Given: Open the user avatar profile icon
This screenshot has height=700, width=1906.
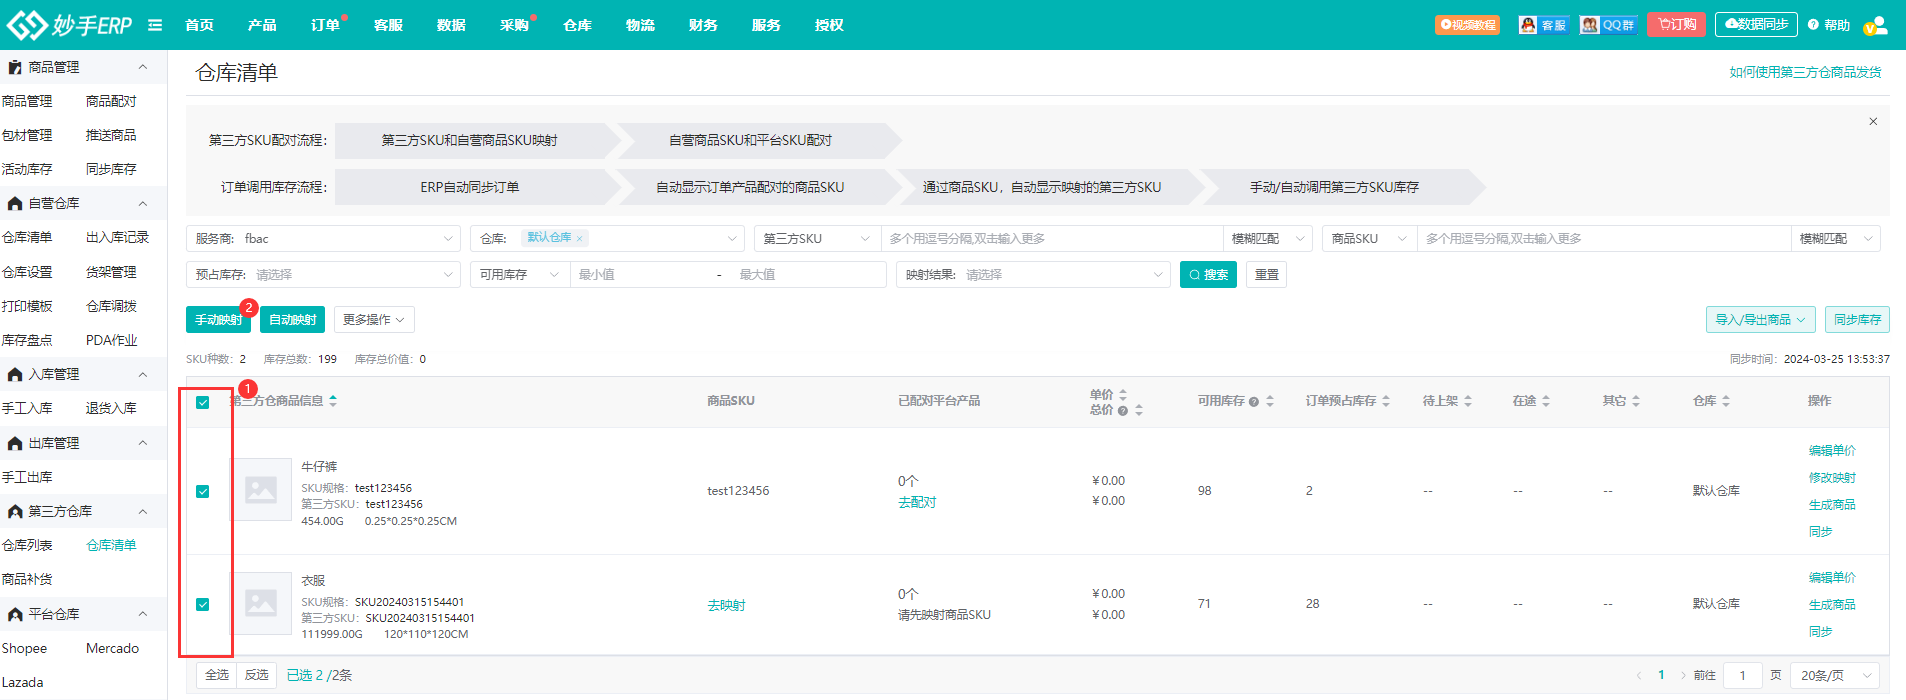Looking at the screenshot, I should click(x=1875, y=25).
